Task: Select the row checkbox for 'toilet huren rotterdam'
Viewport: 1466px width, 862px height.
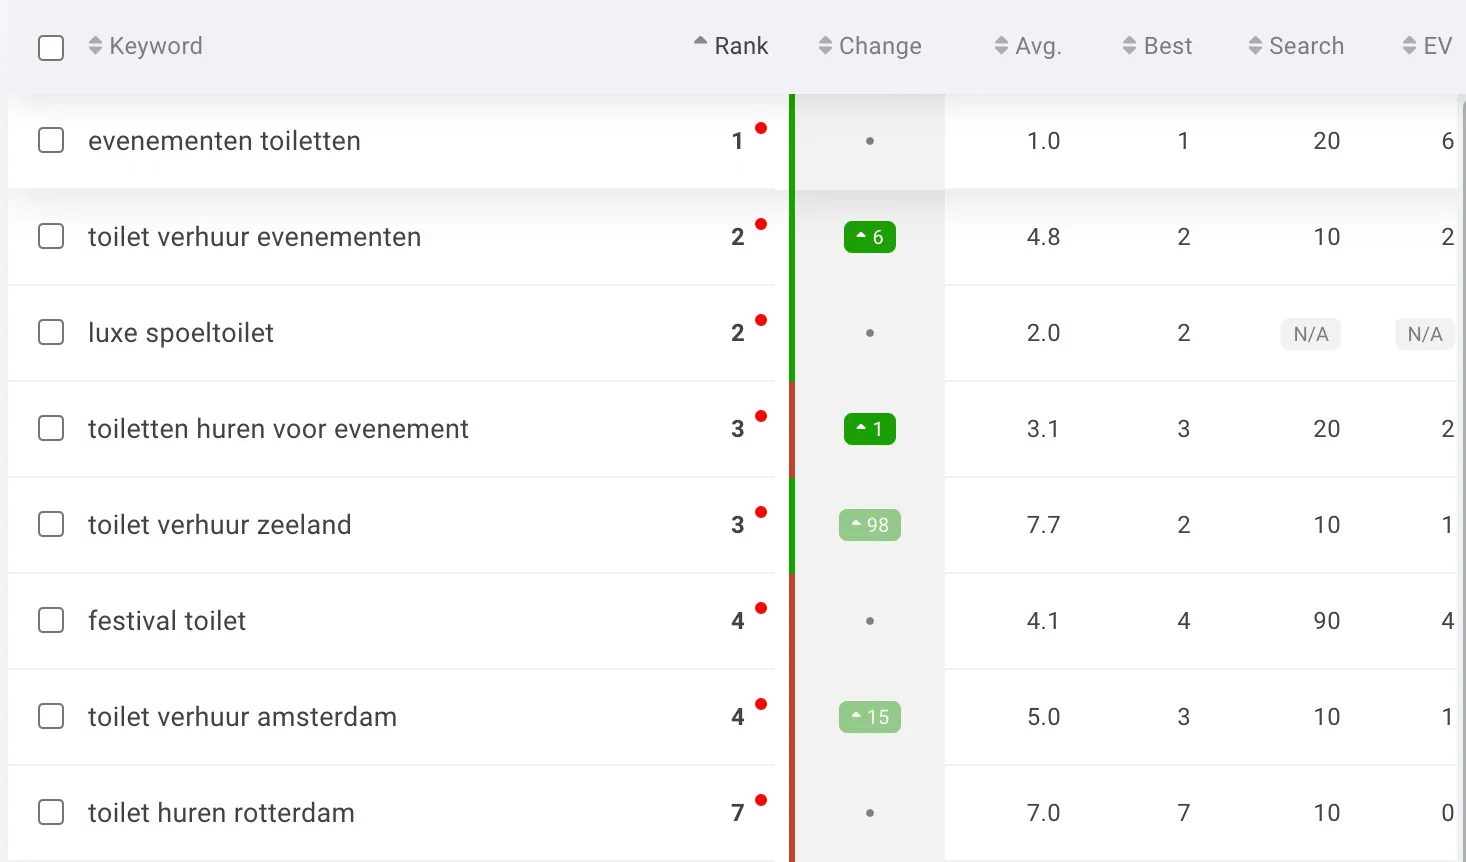Action: click(x=51, y=812)
